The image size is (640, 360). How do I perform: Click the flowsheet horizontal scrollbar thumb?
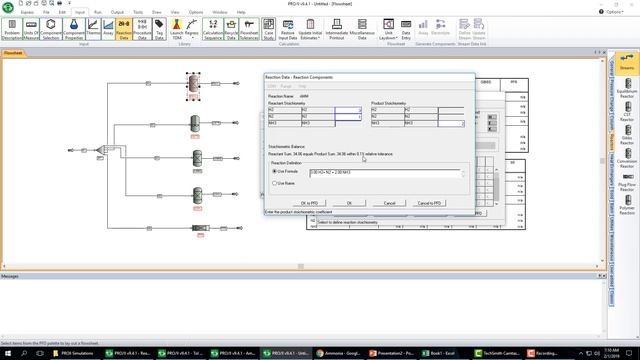point(301,267)
